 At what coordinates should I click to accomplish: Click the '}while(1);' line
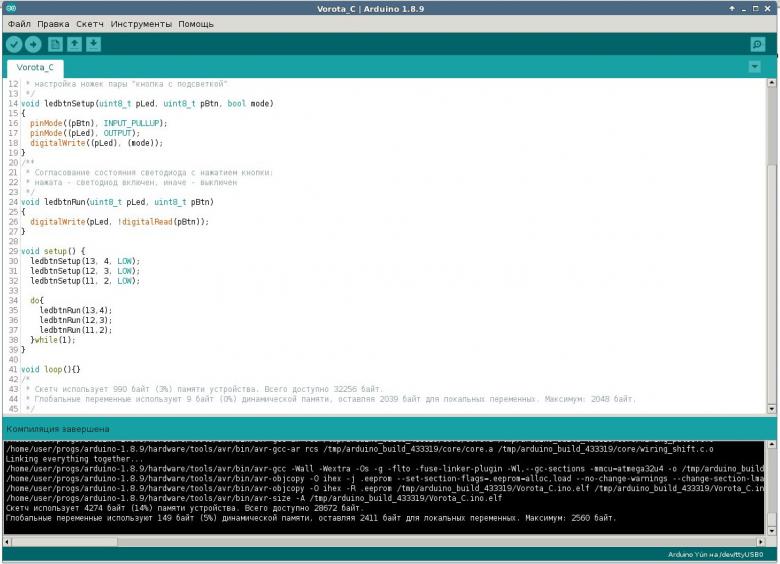coord(53,340)
